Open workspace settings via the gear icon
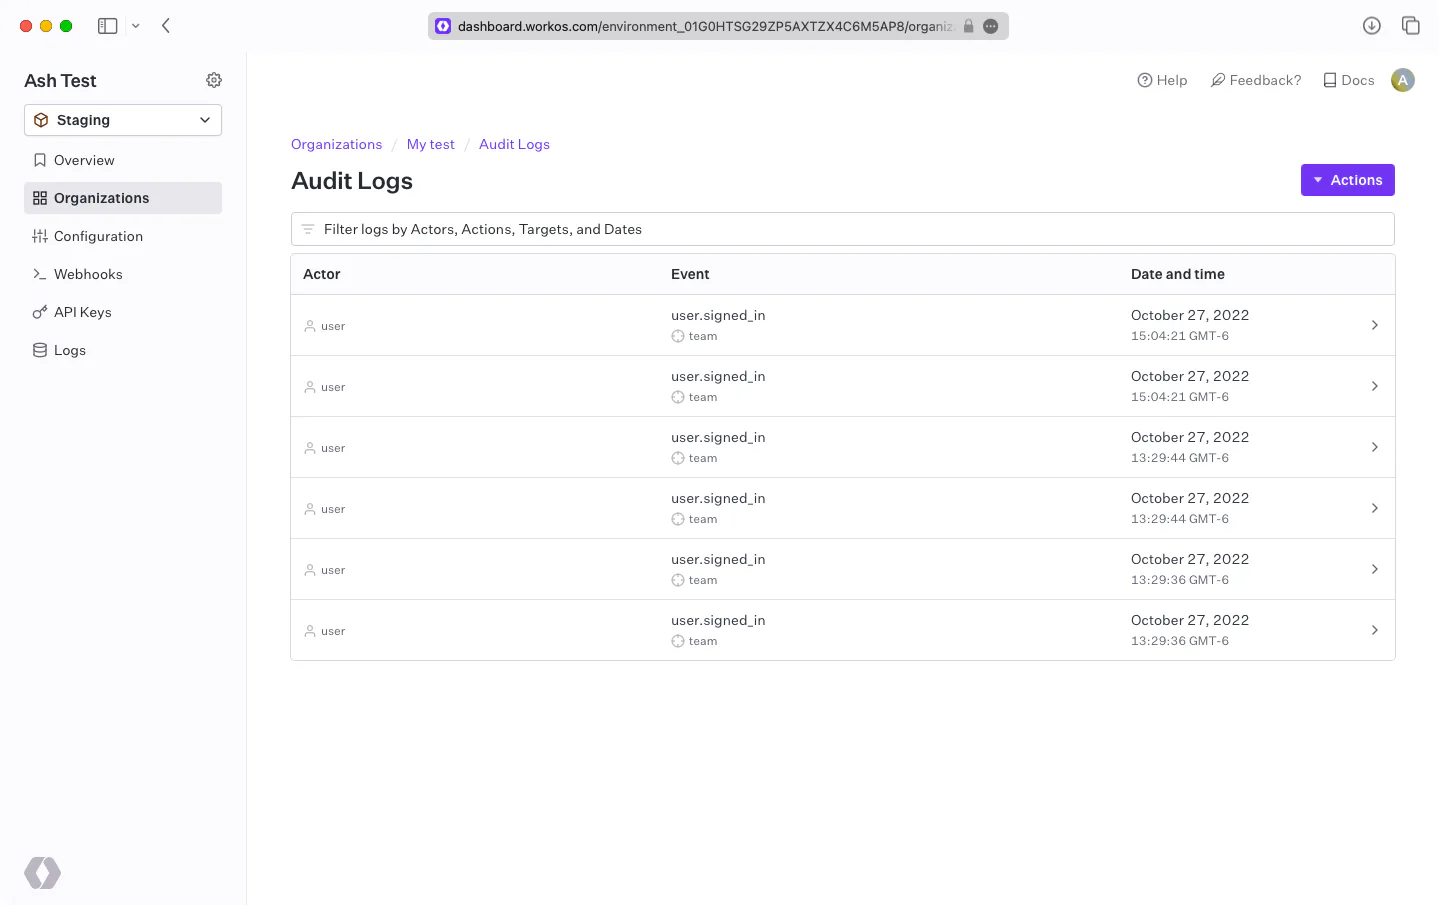1439x905 pixels. coord(213,80)
